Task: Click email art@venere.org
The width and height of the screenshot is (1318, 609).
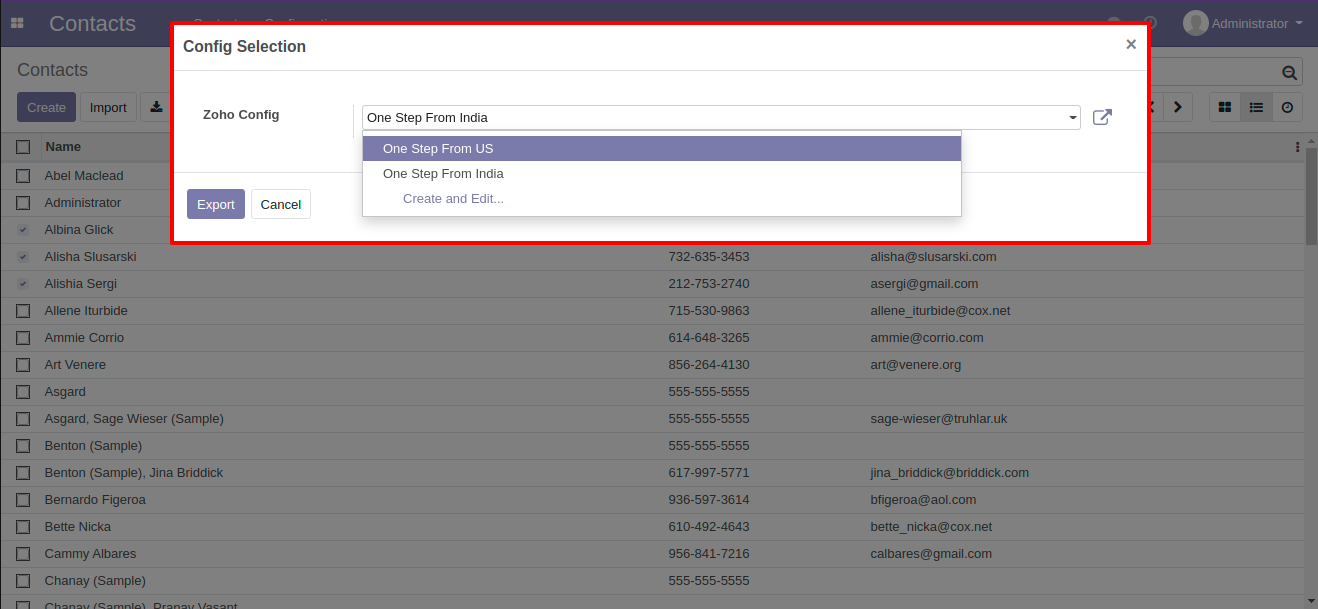Action: click(x=915, y=365)
